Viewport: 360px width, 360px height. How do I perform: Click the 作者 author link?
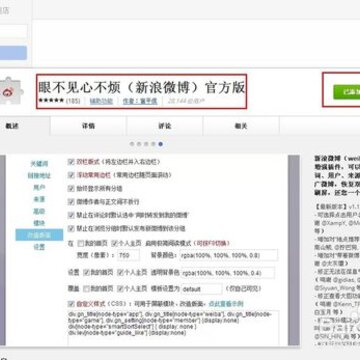(x=140, y=101)
